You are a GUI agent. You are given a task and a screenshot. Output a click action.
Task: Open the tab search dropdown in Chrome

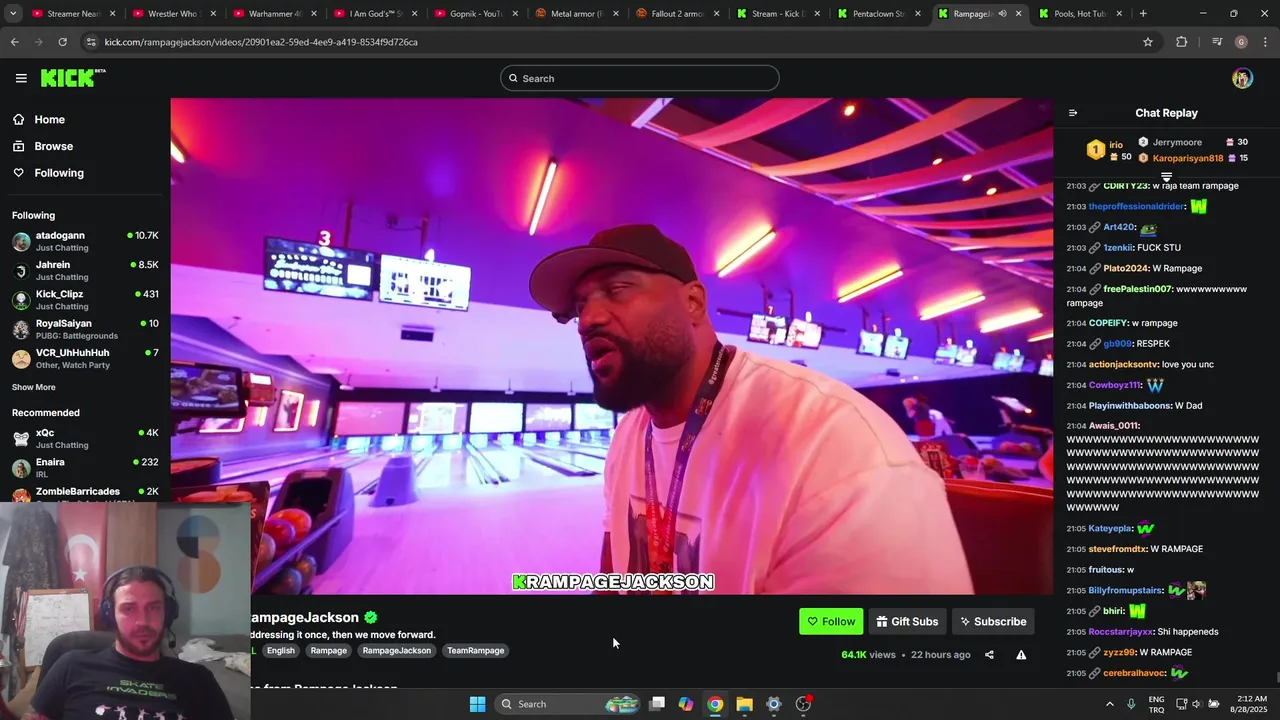click(15, 14)
